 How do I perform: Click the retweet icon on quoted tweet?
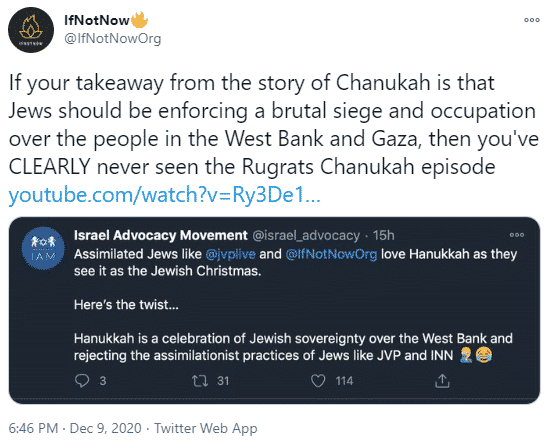click(200, 381)
